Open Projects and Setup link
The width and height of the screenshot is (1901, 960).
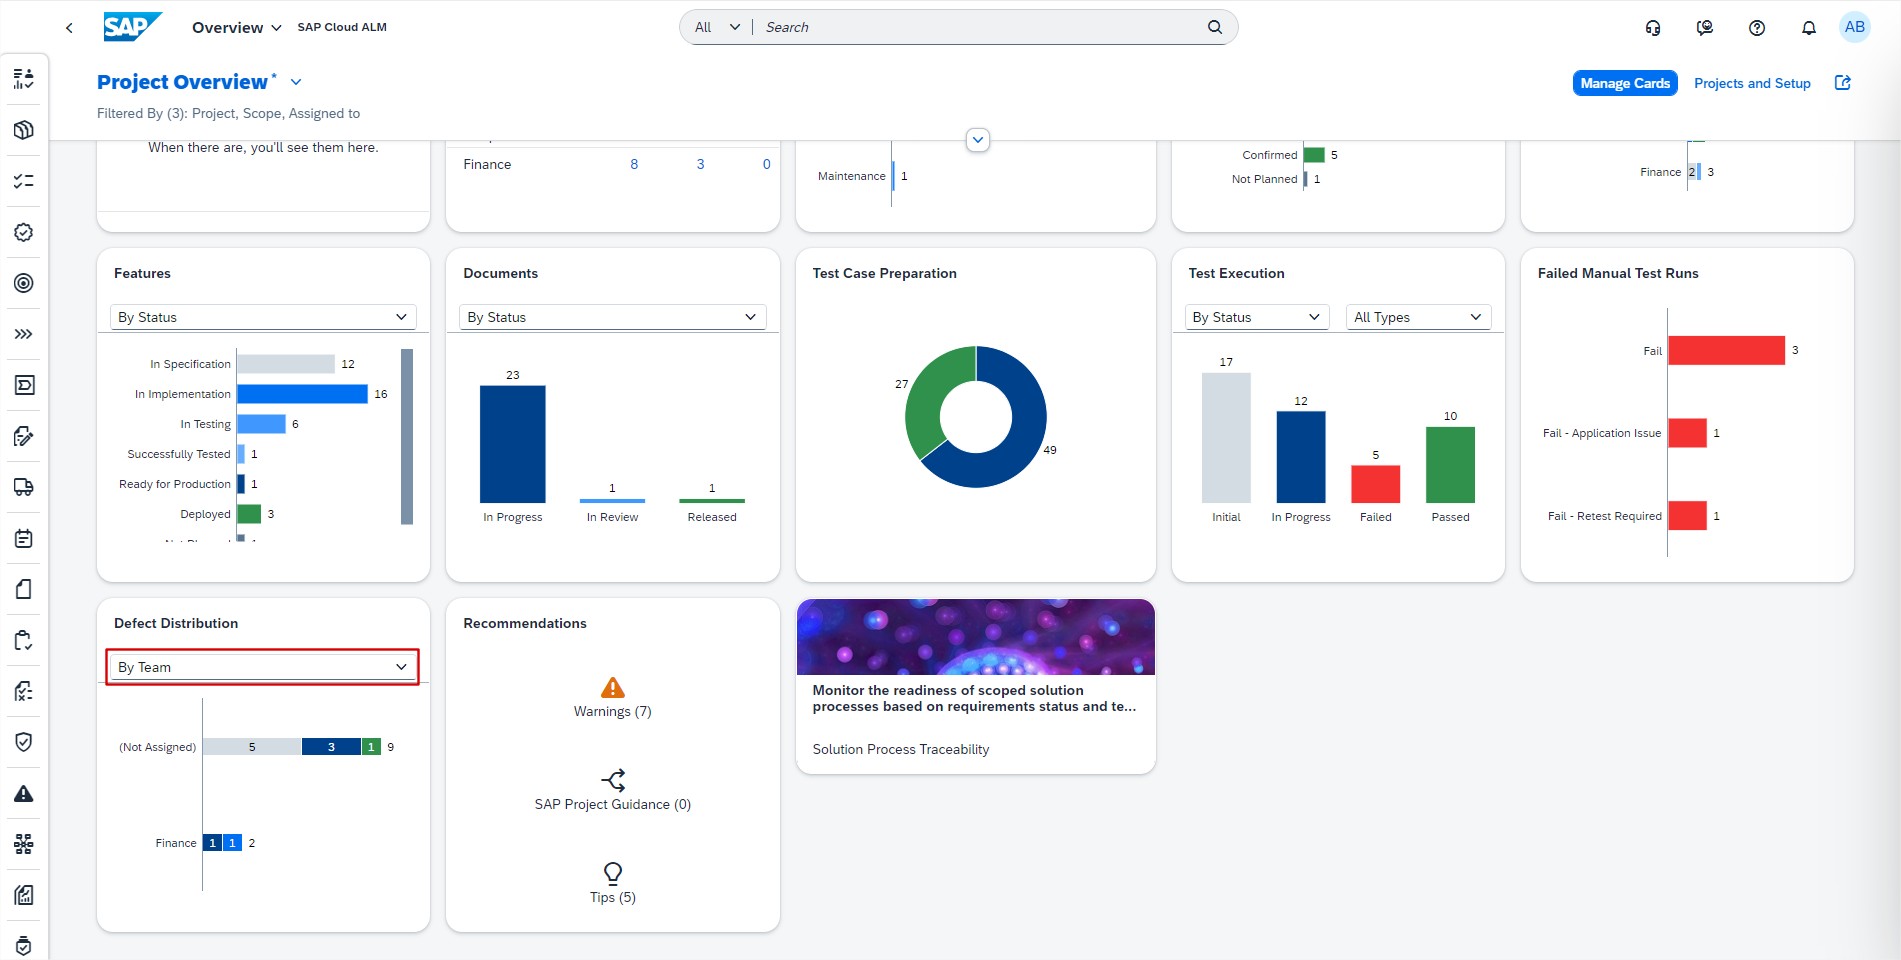coord(1751,83)
